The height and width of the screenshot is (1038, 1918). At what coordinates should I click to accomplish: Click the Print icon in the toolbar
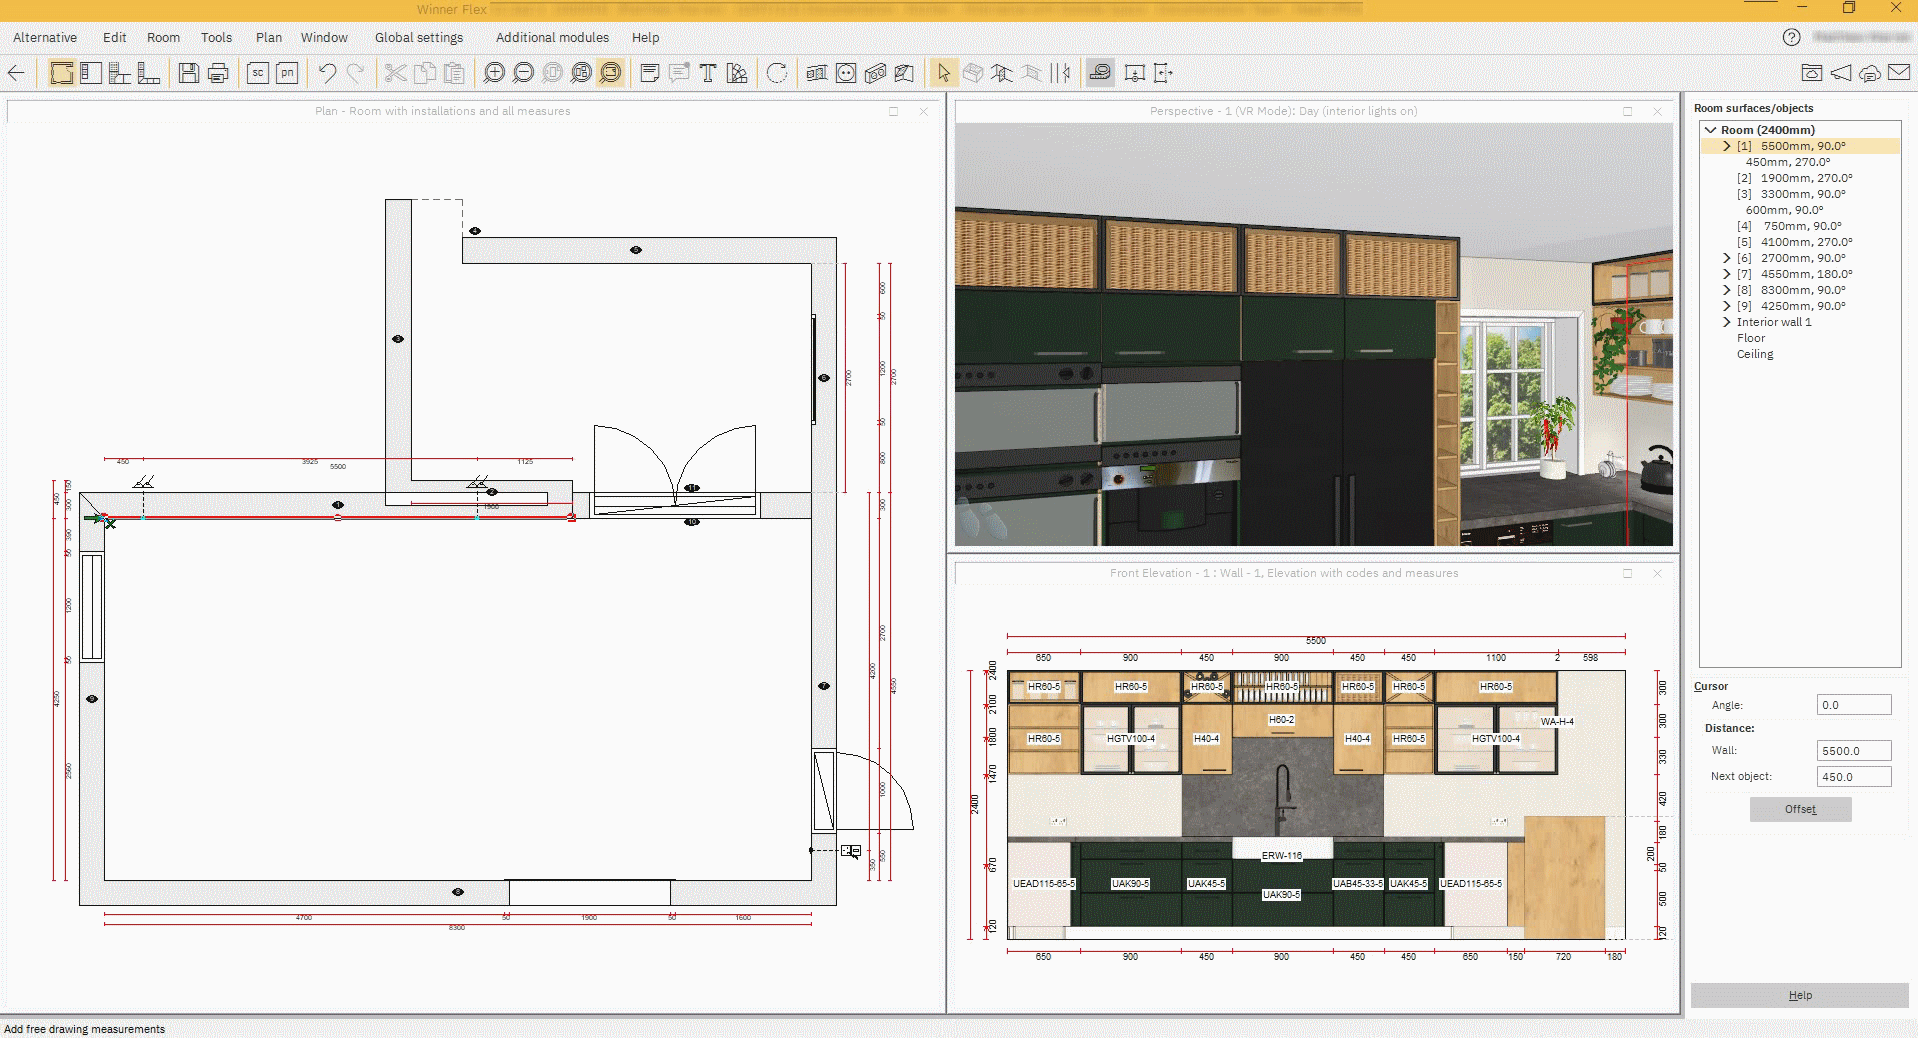[x=218, y=73]
